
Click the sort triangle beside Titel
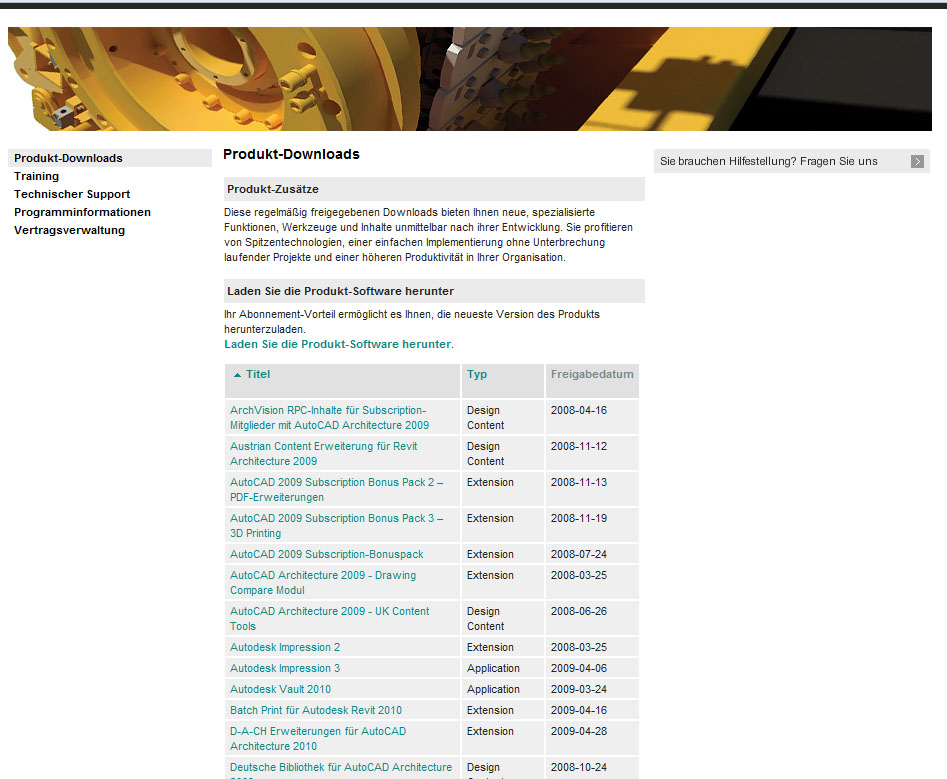tap(237, 375)
